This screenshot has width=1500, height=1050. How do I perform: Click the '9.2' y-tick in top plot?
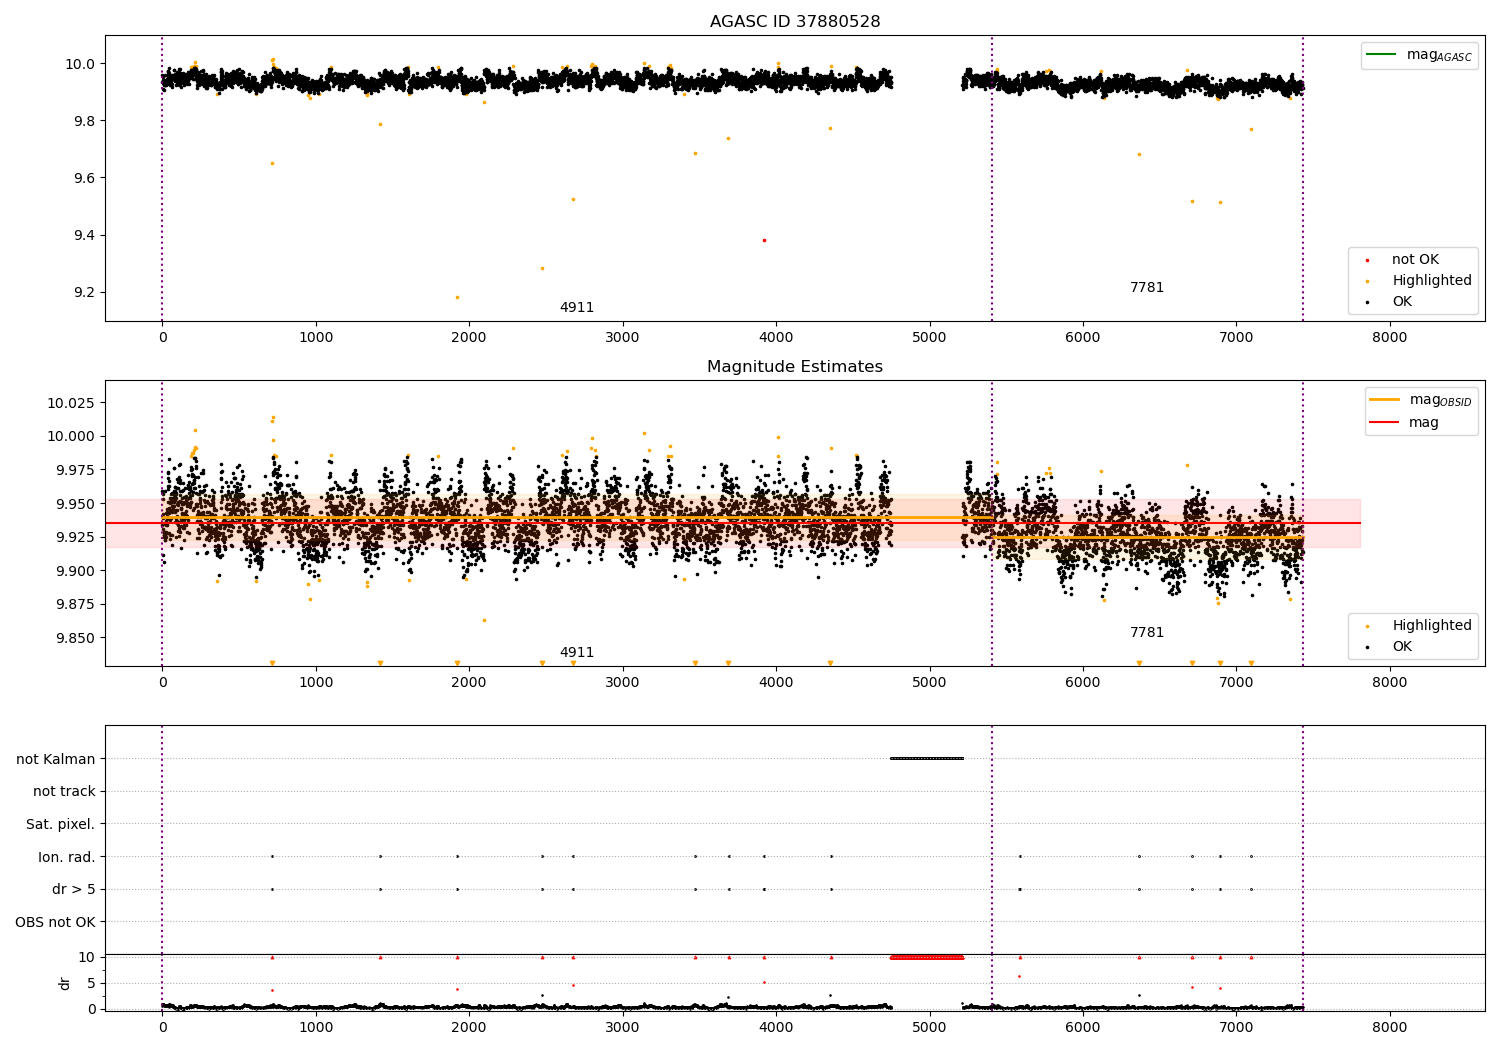pyautogui.click(x=84, y=292)
